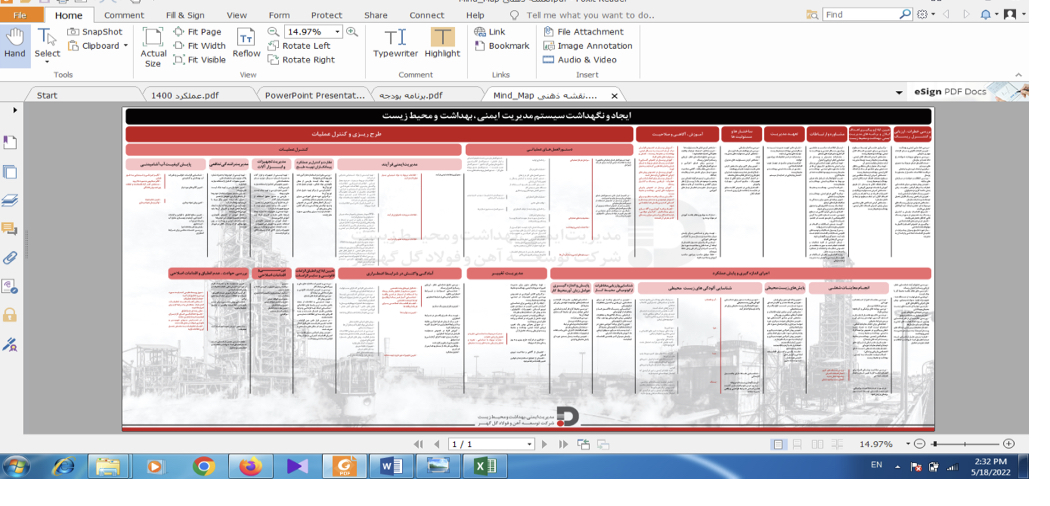The image size is (1050, 506).
Task: Click the zoom out magnifier in ribbon
Action: pos(273,31)
